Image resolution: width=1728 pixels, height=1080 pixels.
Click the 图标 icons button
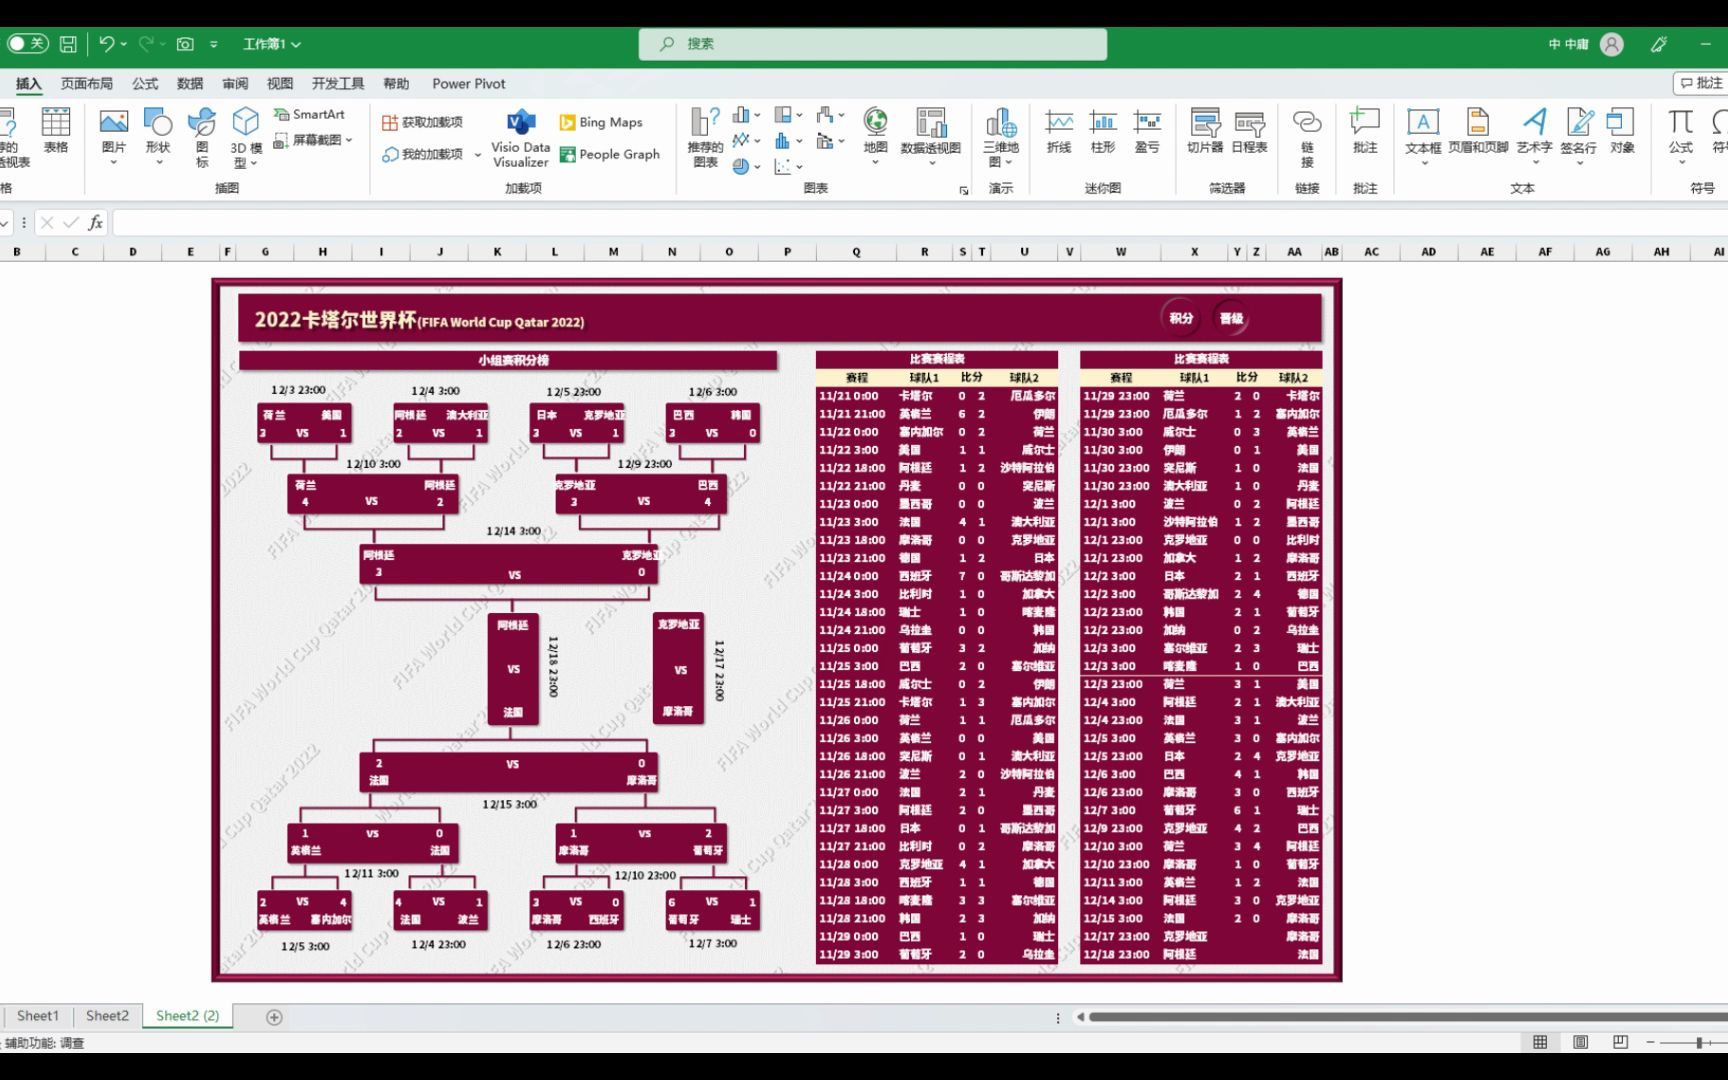click(202, 136)
